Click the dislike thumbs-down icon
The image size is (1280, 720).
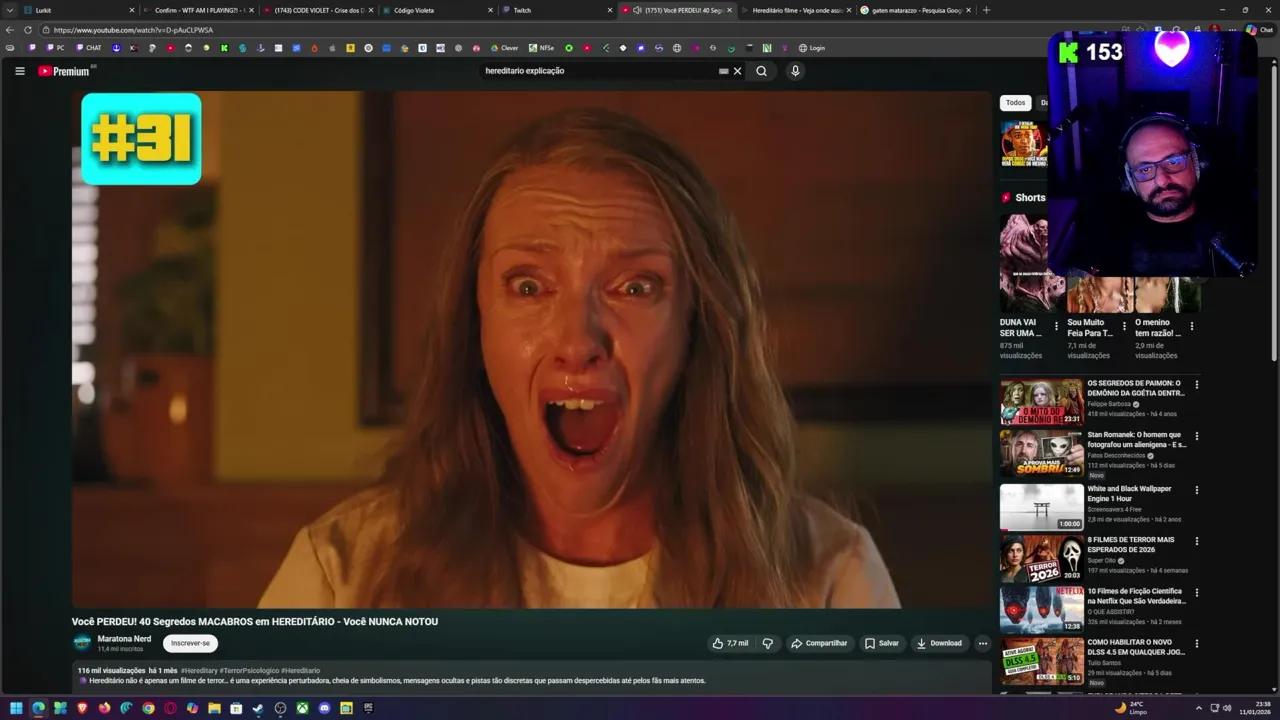click(767, 643)
